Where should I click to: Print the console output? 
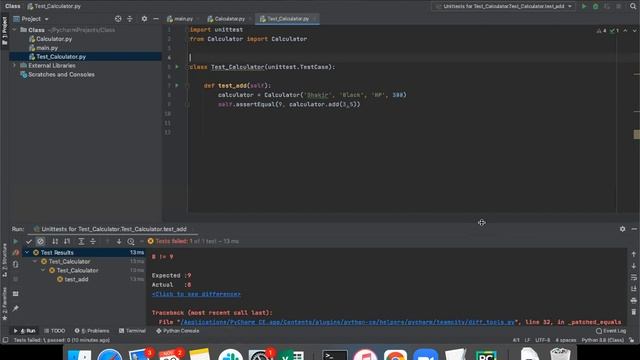point(633,300)
